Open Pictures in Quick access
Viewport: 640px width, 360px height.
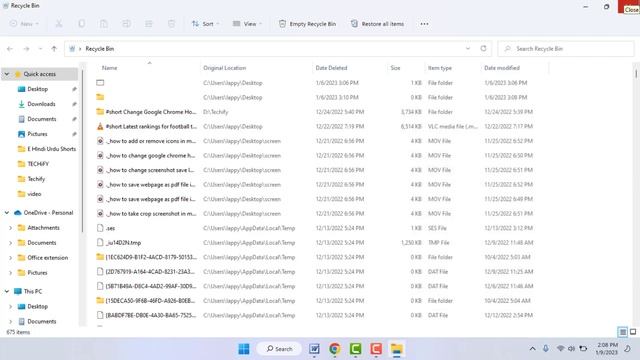coord(37,134)
